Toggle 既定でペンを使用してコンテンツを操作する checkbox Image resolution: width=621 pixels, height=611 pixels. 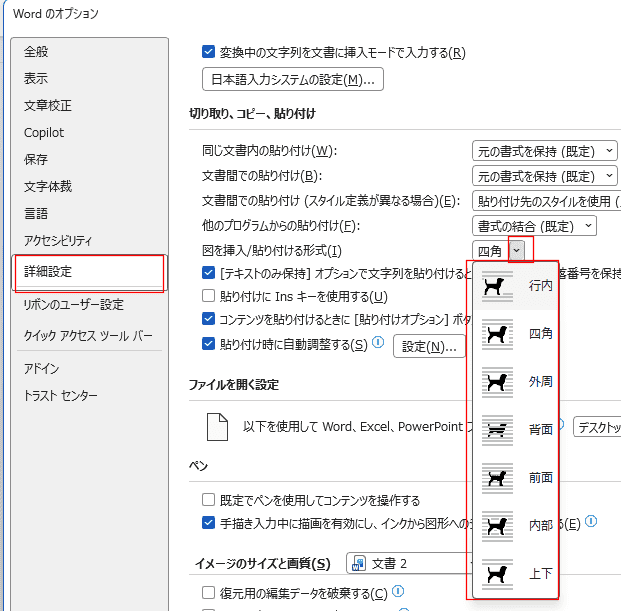tap(208, 500)
